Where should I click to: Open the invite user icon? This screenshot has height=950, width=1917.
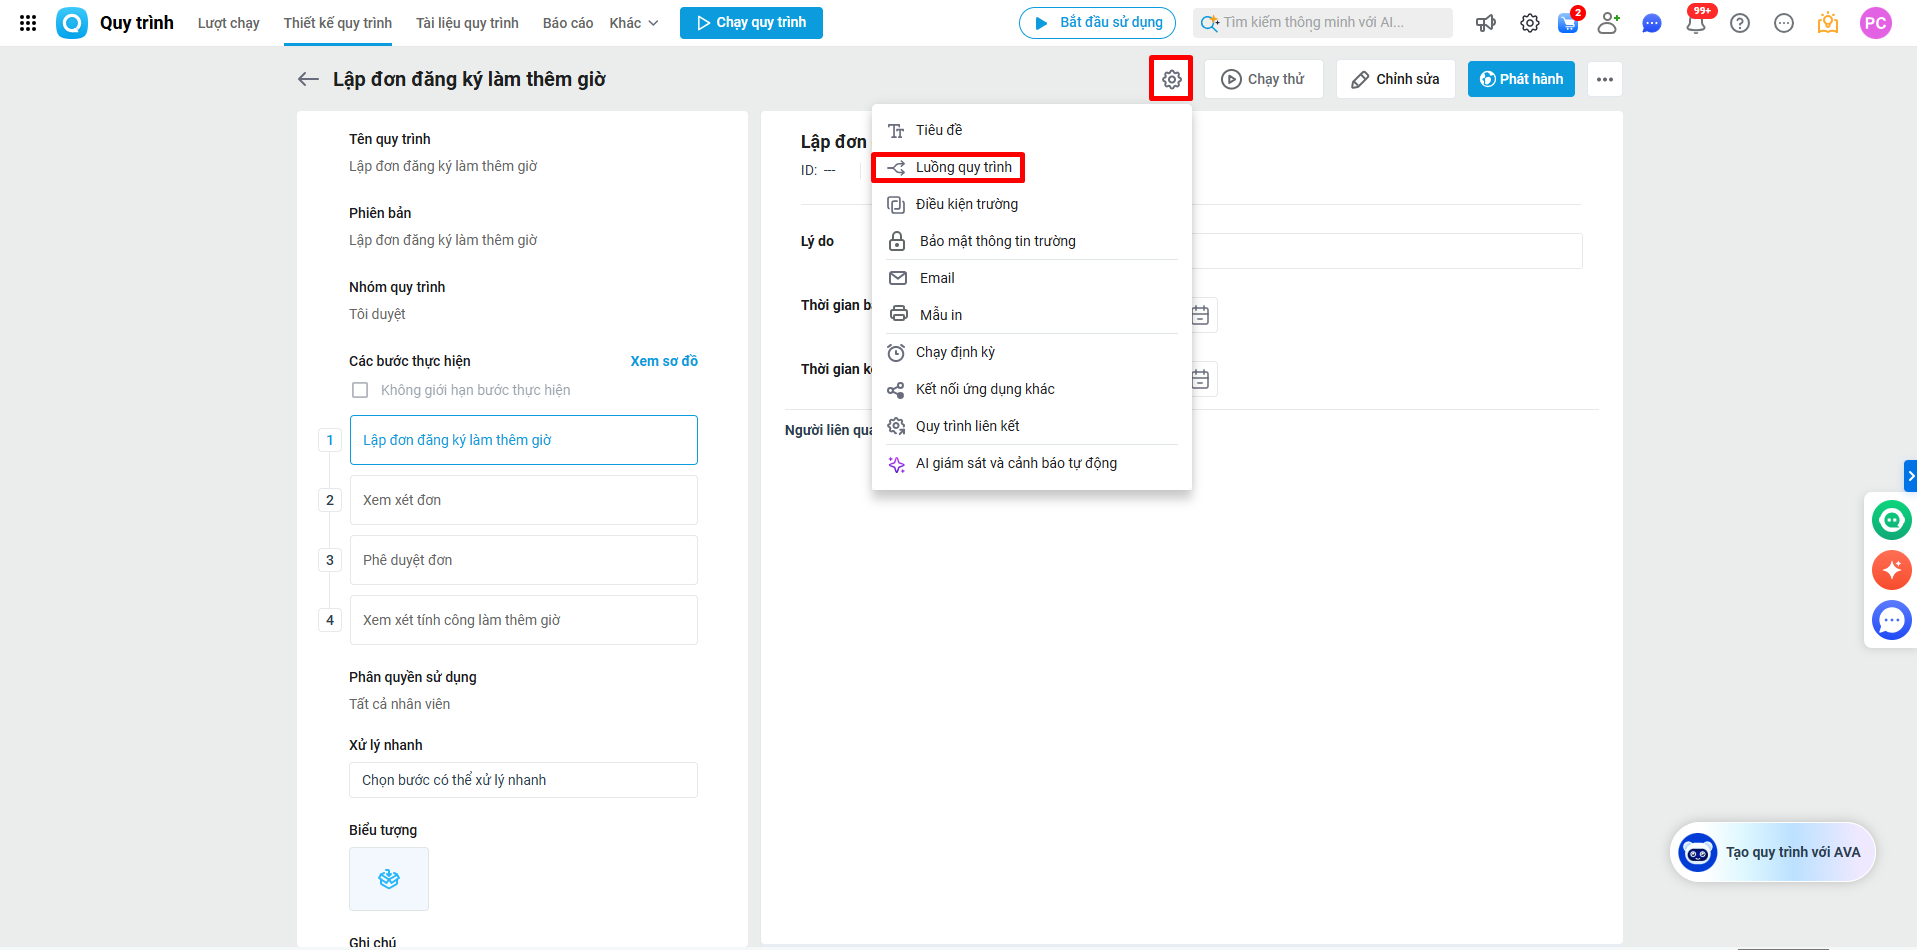tap(1608, 23)
